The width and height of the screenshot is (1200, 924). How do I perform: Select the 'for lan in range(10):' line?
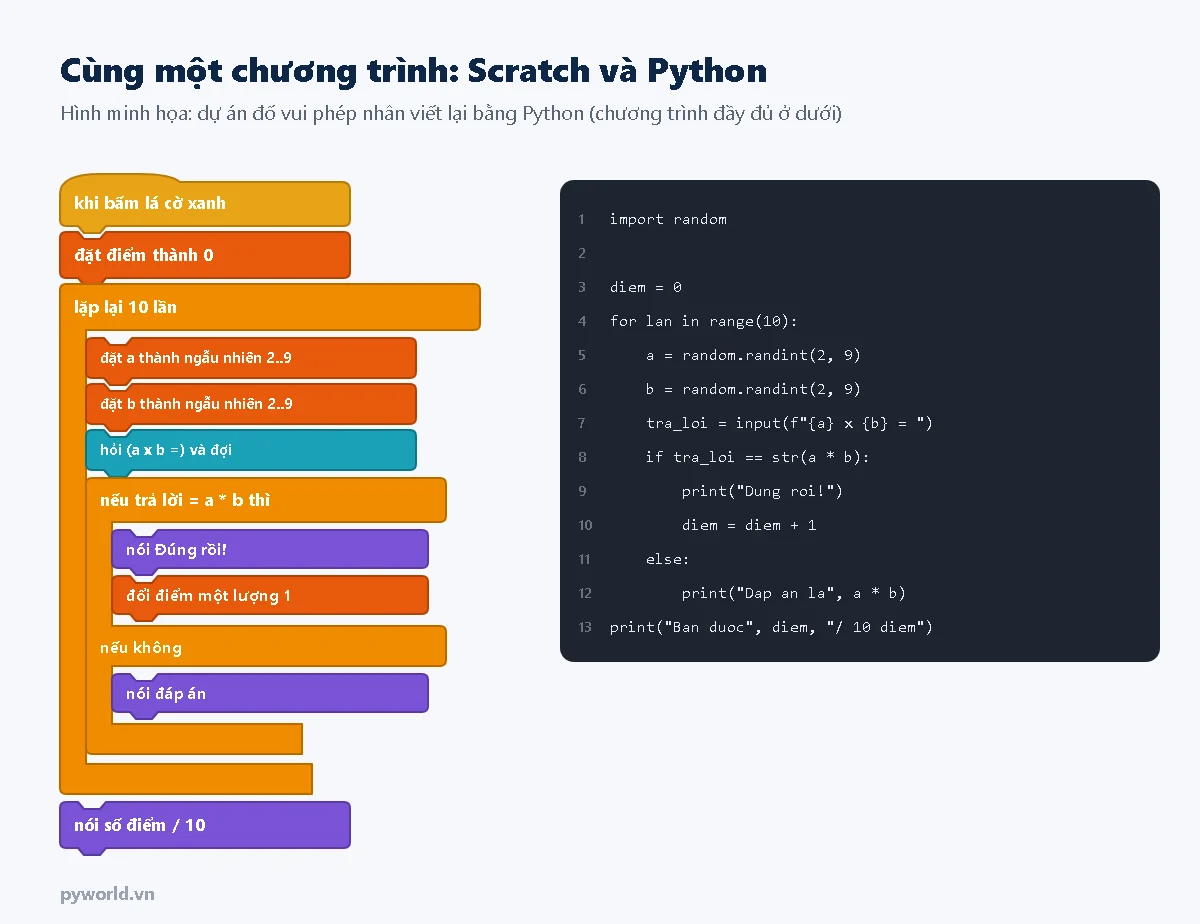pyautogui.click(x=704, y=321)
